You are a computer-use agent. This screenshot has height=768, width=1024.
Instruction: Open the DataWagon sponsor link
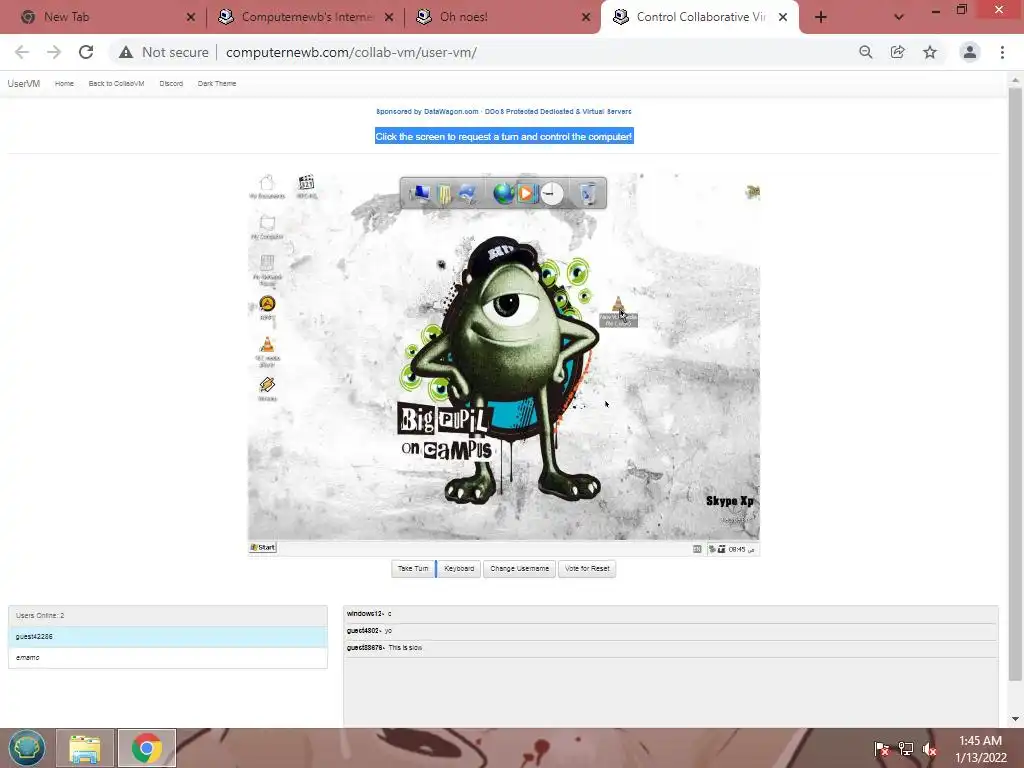504,112
